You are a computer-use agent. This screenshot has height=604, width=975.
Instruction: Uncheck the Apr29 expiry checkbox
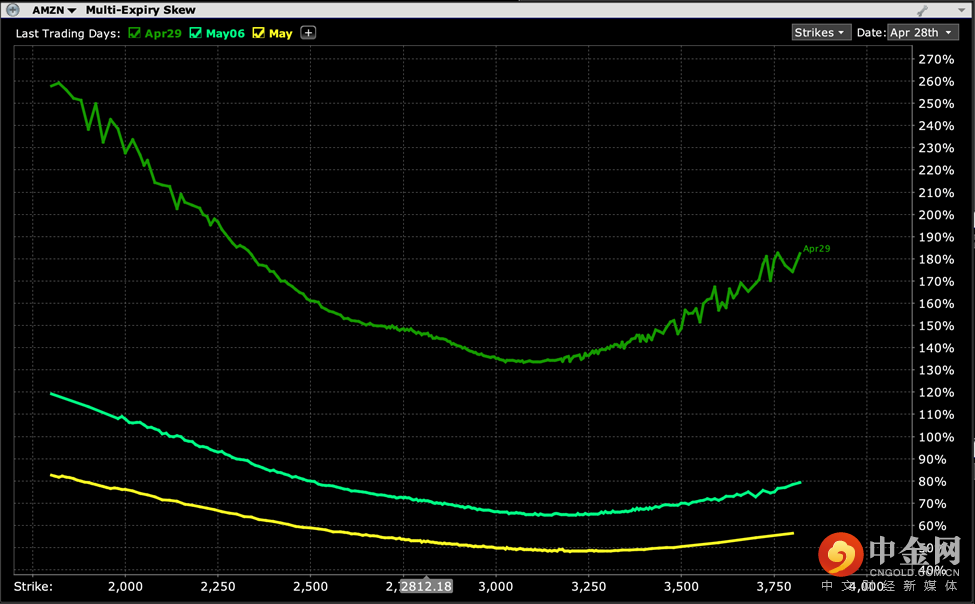point(134,33)
